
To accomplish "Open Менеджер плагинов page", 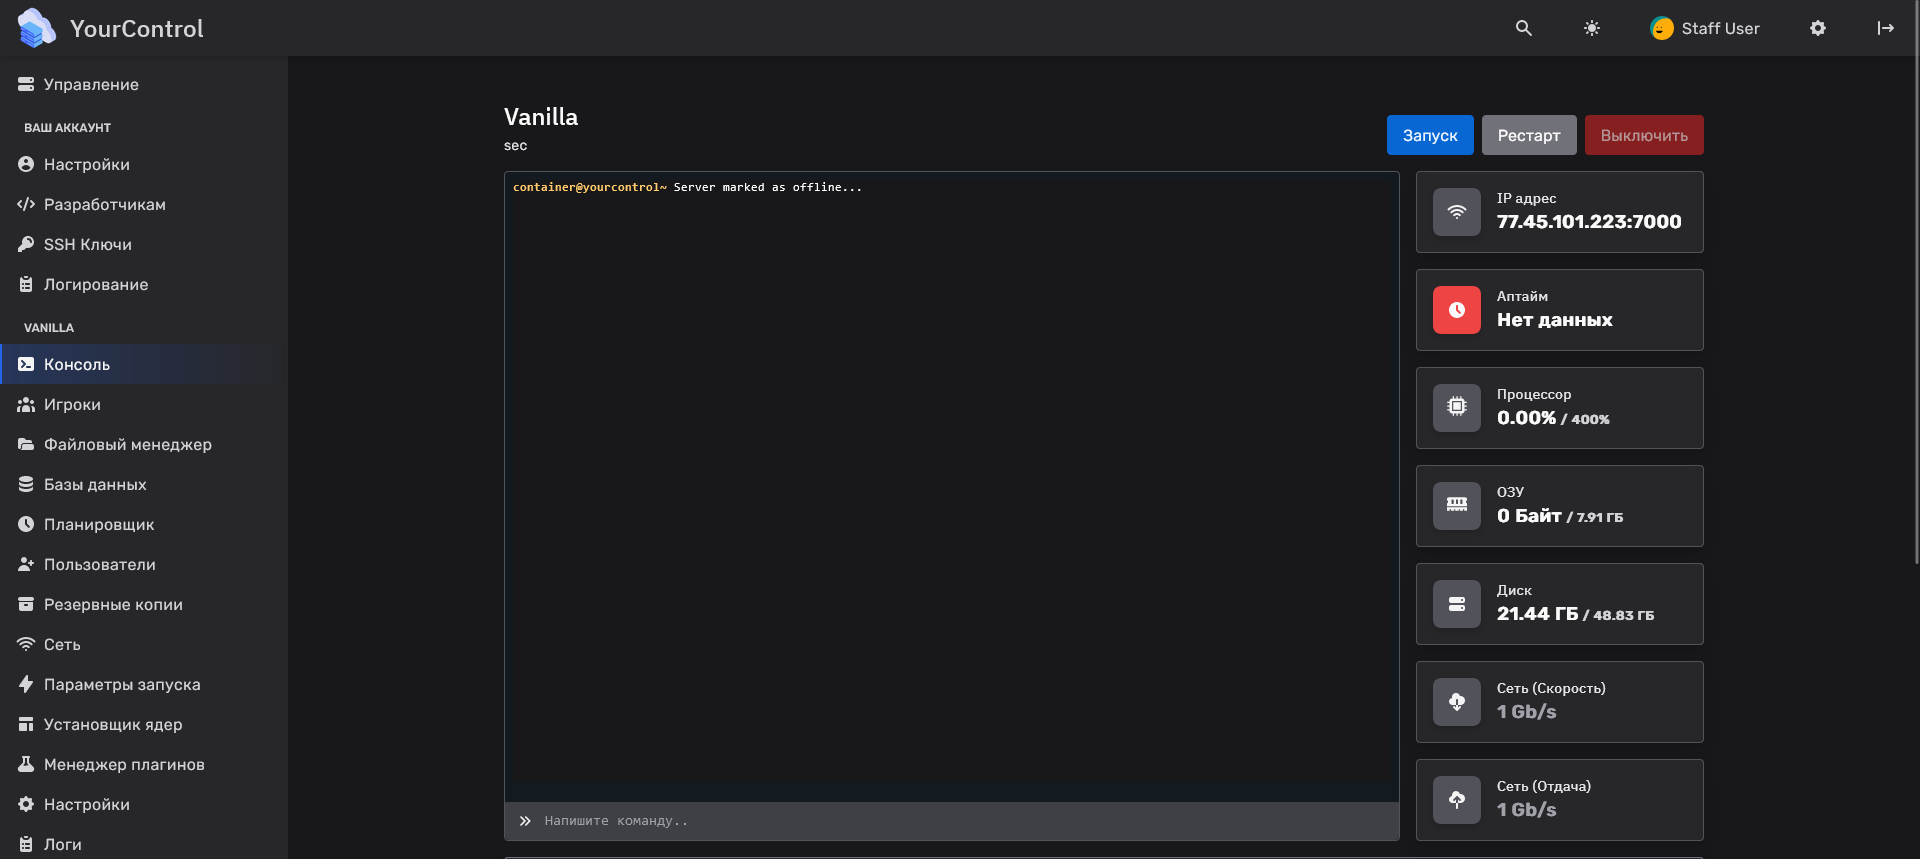I will point(124,764).
